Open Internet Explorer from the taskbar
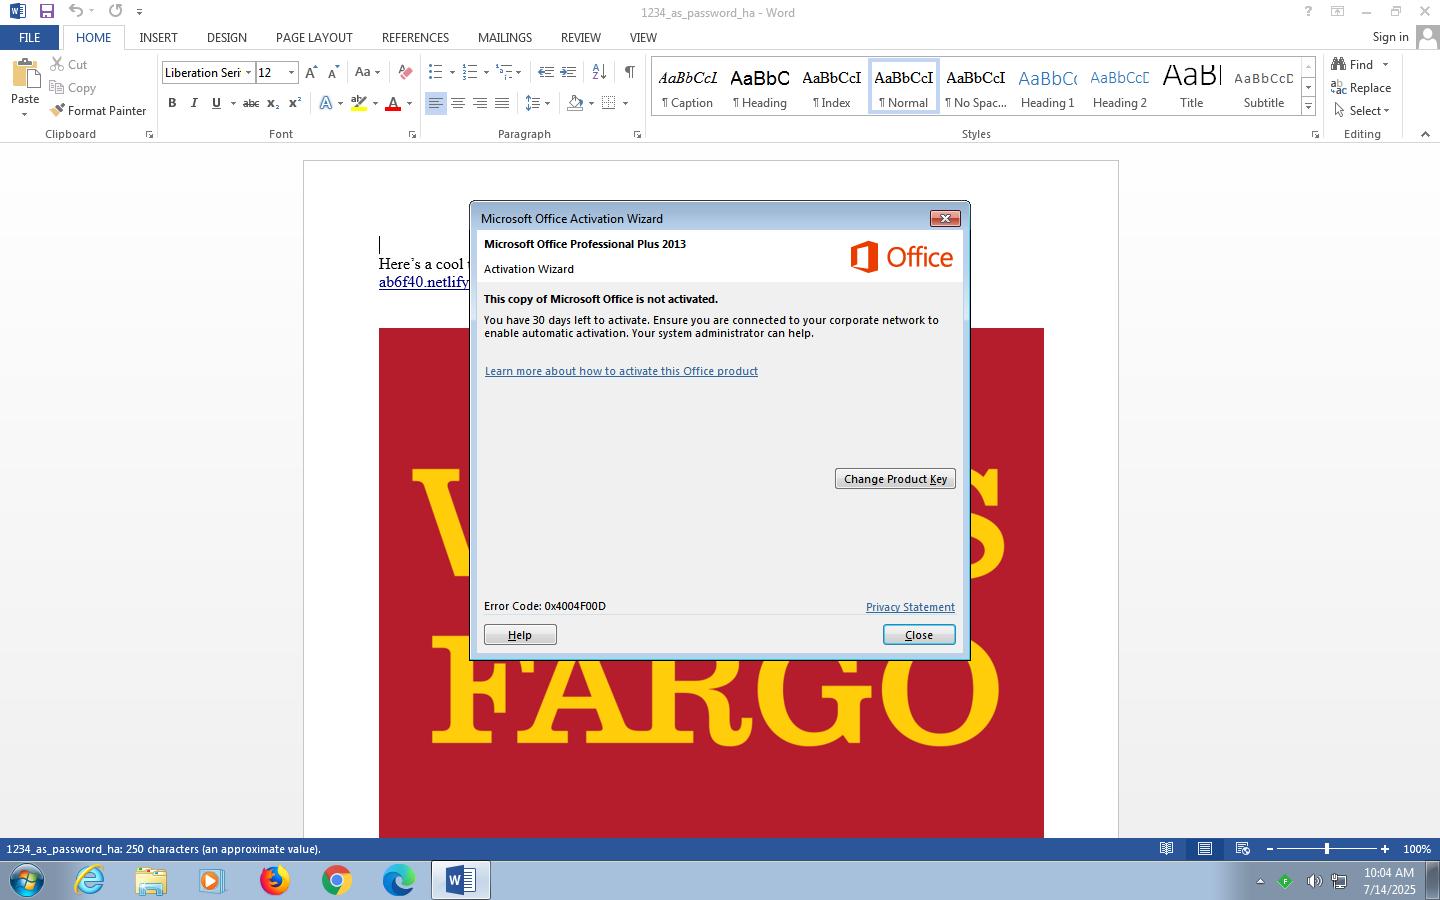 tap(90, 881)
